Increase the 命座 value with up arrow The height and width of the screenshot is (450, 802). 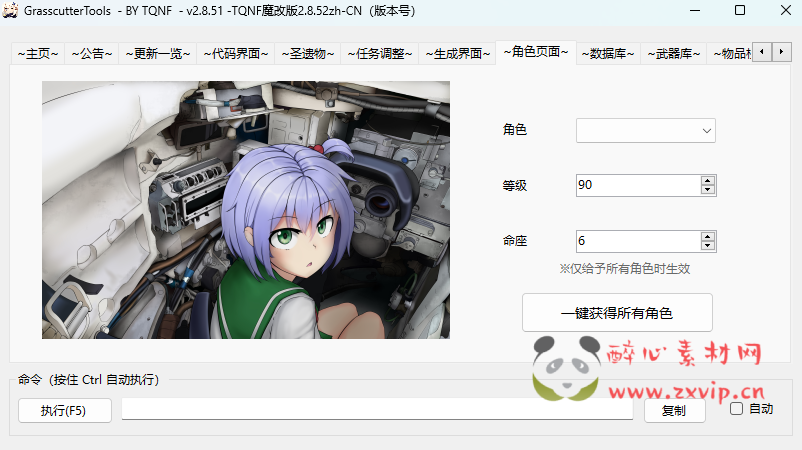click(x=708, y=236)
